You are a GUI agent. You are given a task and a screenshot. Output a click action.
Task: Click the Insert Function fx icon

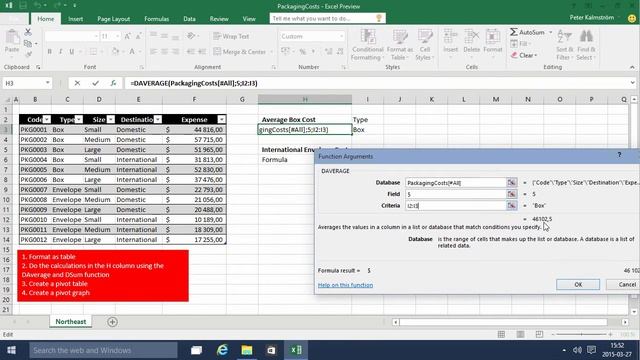click(x=113, y=83)
